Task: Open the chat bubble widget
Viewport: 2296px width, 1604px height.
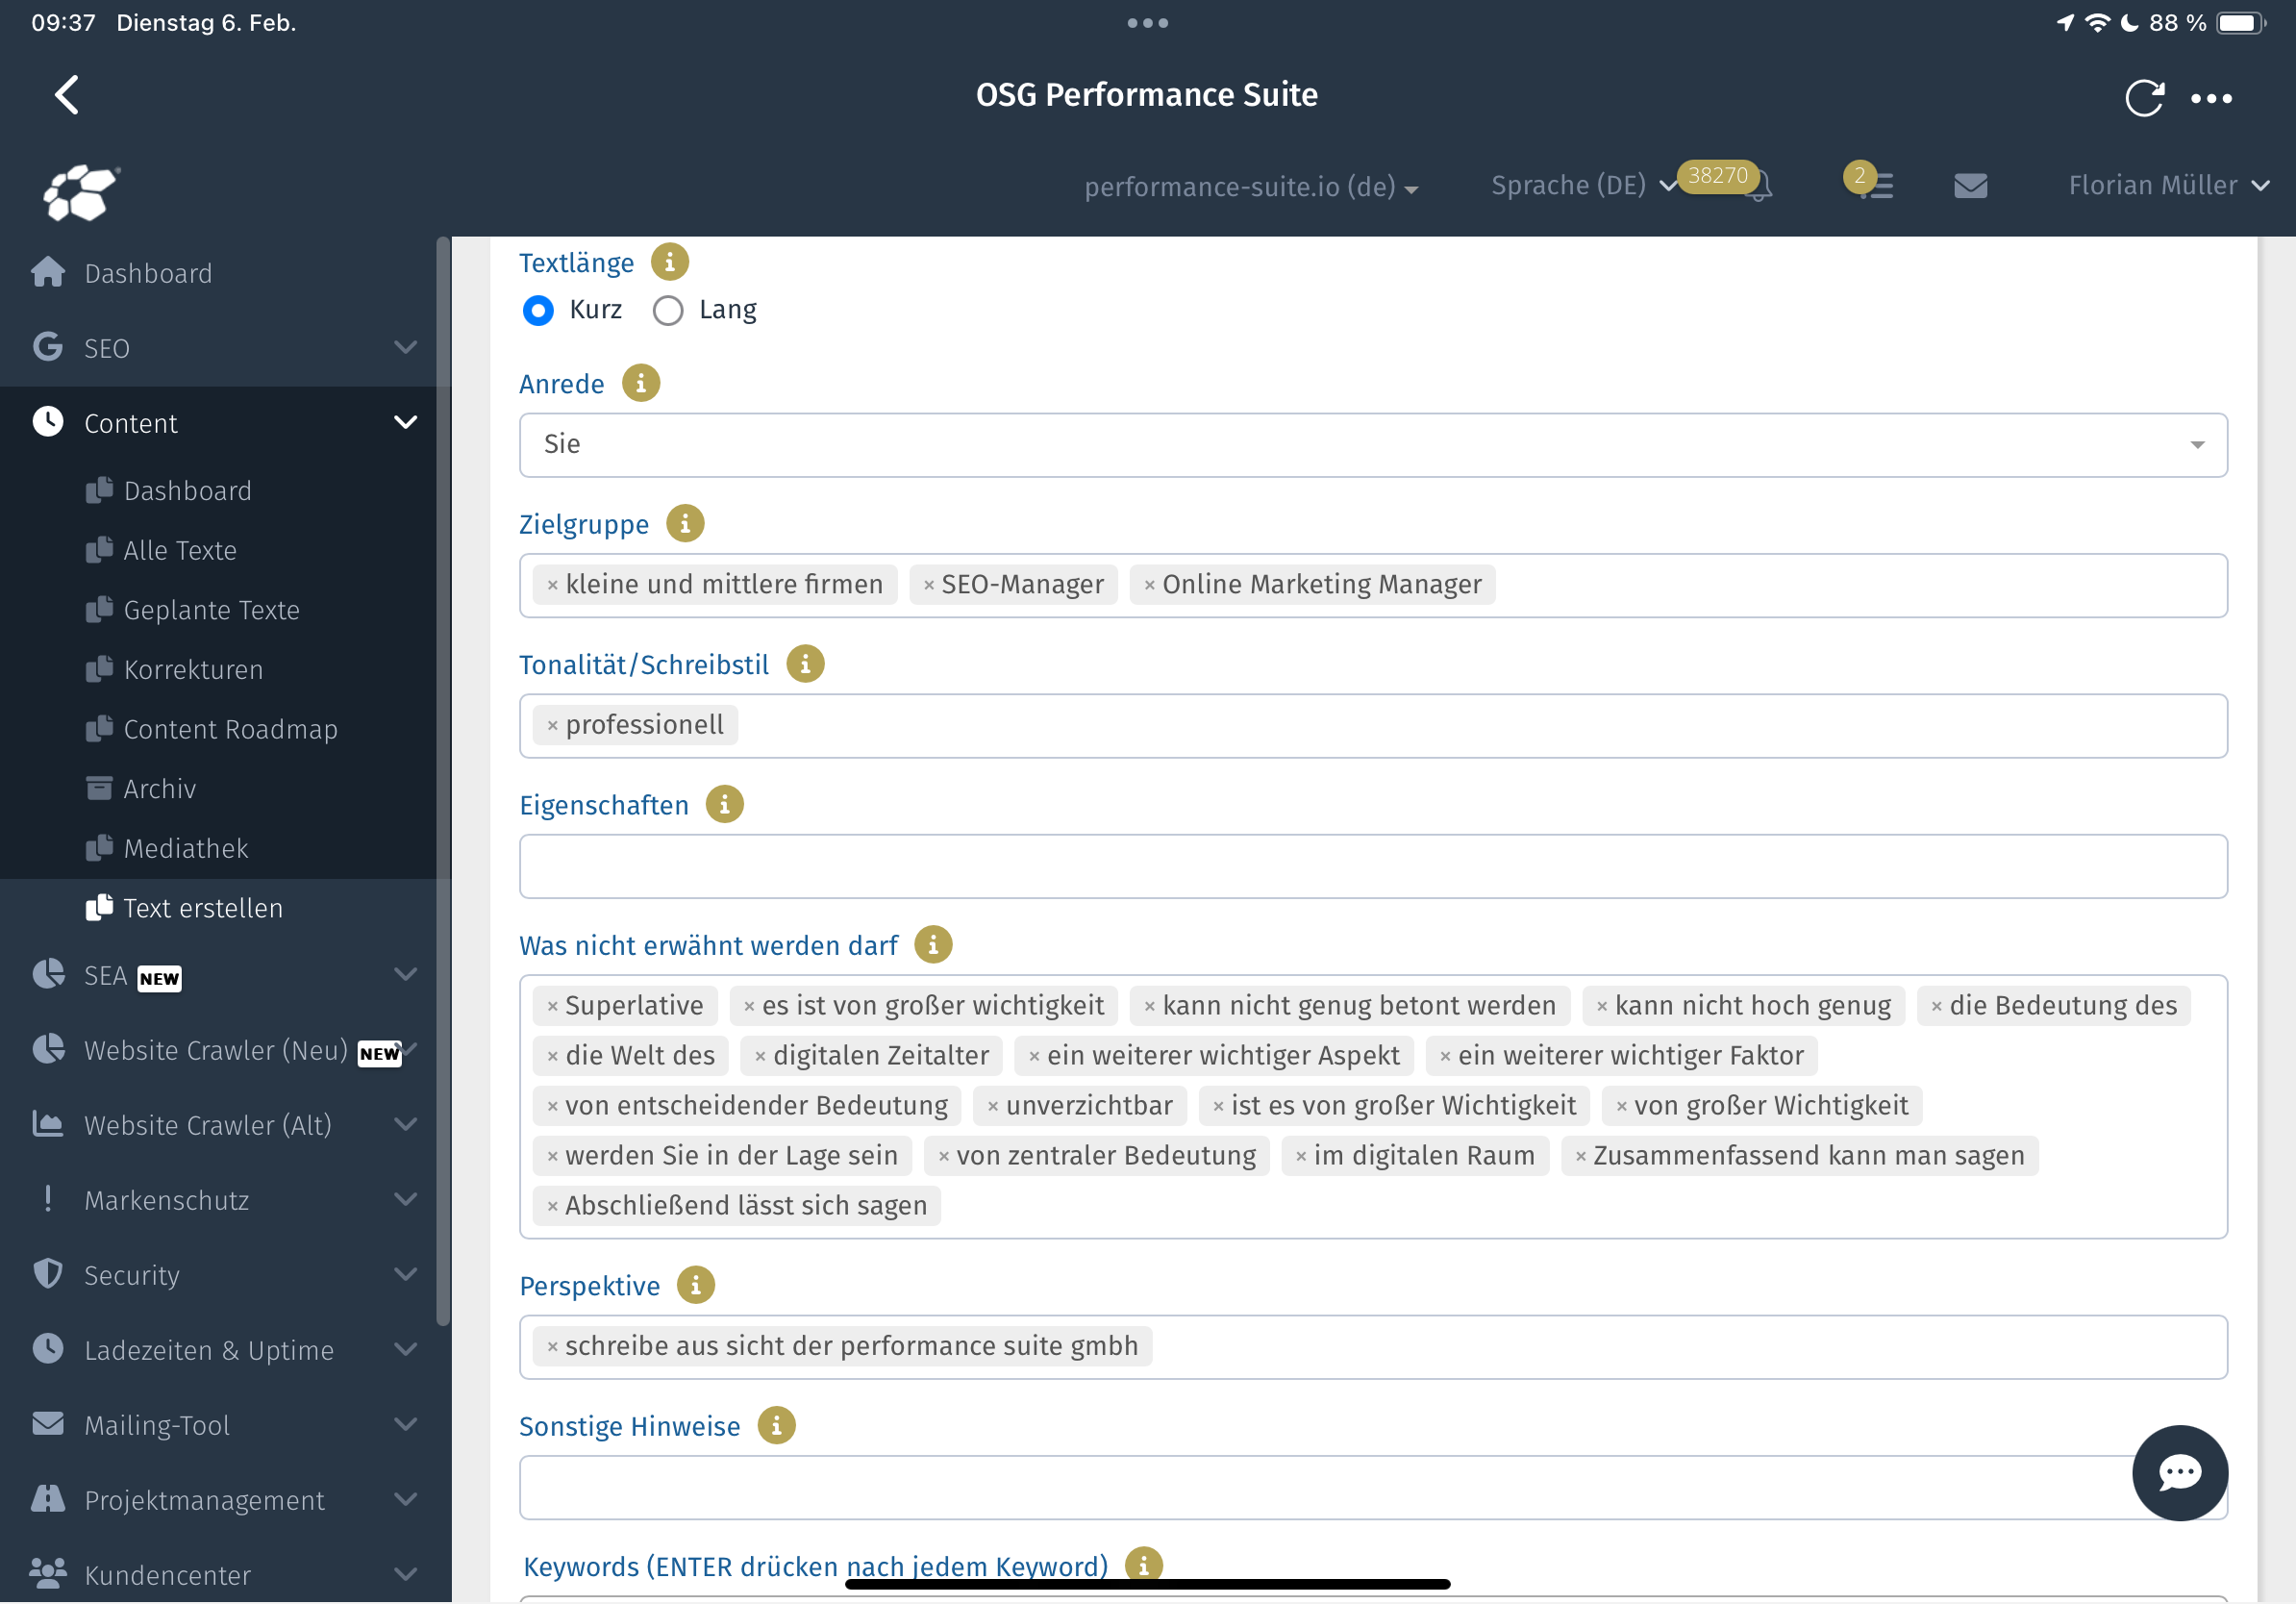Action: [x=2179, y=1472]
